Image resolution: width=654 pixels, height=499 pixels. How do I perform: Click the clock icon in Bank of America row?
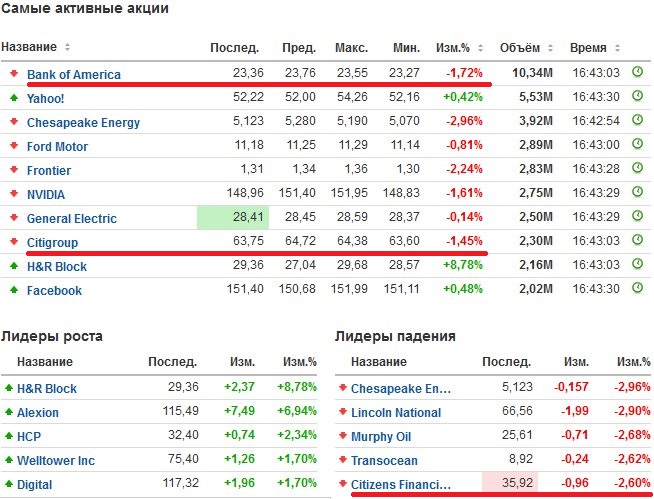tap(638, 73)
